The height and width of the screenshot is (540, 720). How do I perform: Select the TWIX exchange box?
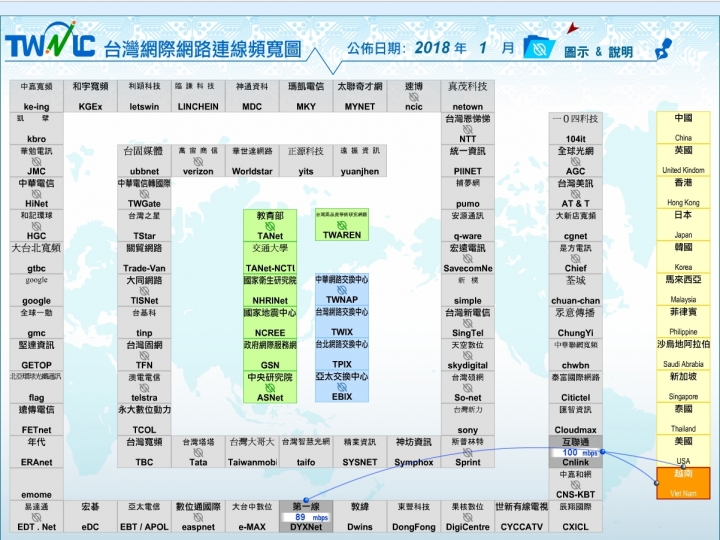coord(342,322)
